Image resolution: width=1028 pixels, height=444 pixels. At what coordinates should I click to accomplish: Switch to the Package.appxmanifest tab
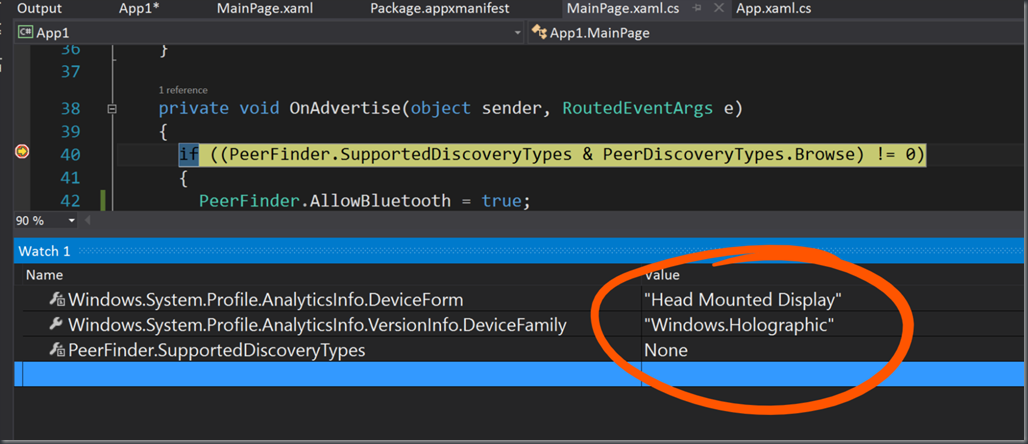tap(439, 9)
